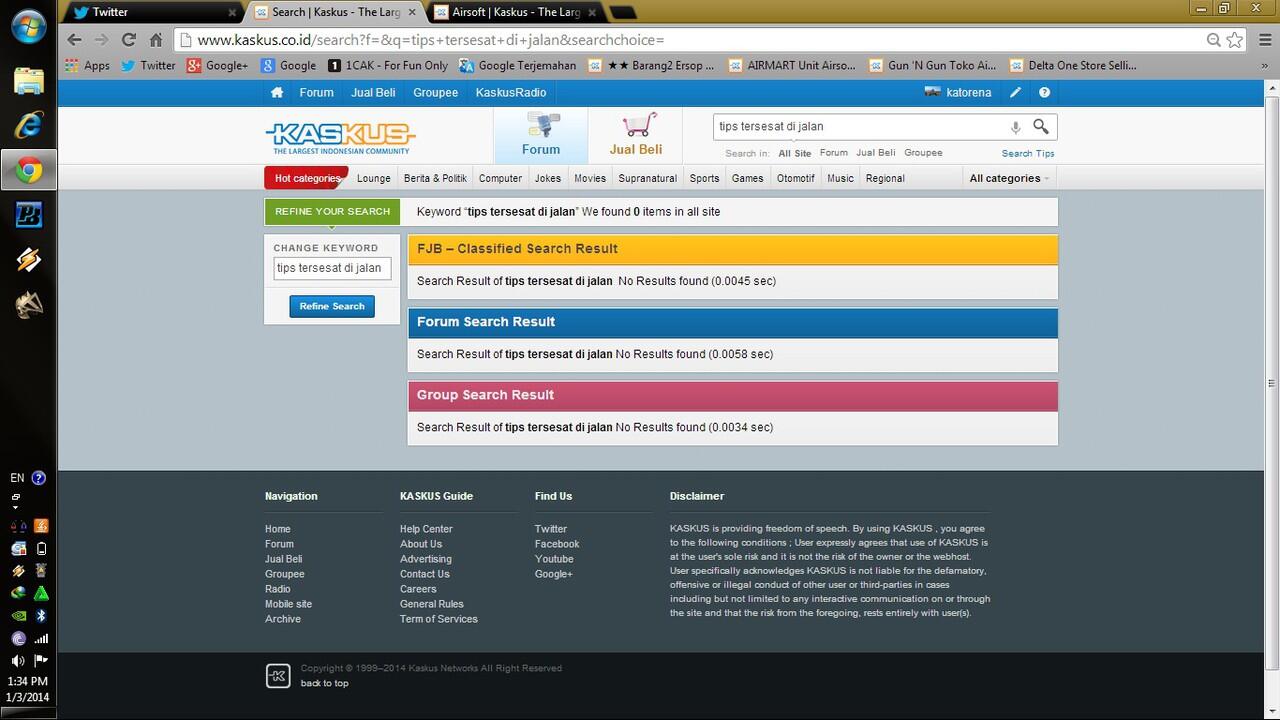This screenshot has height=720, width=1280.
Task: Open the help question mark icon
Action: pos(1044,92)
